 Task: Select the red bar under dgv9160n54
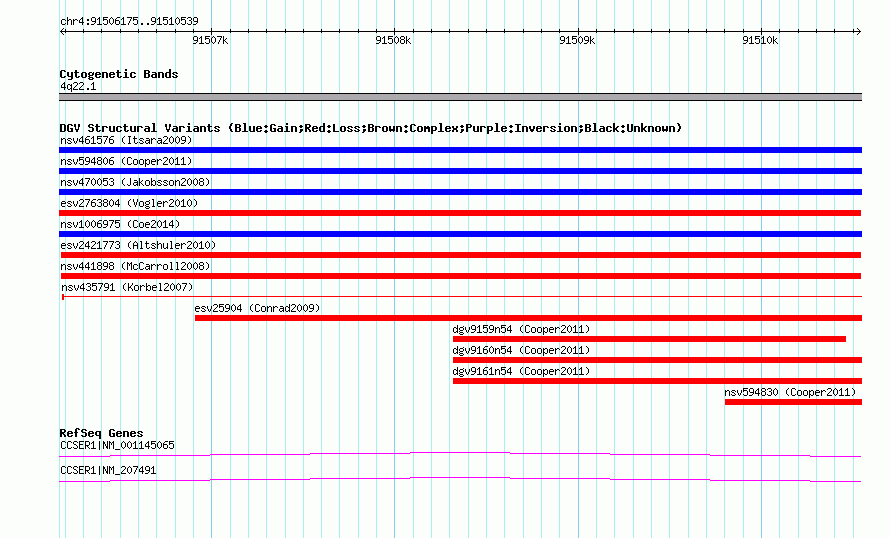[x=657, y=360]
